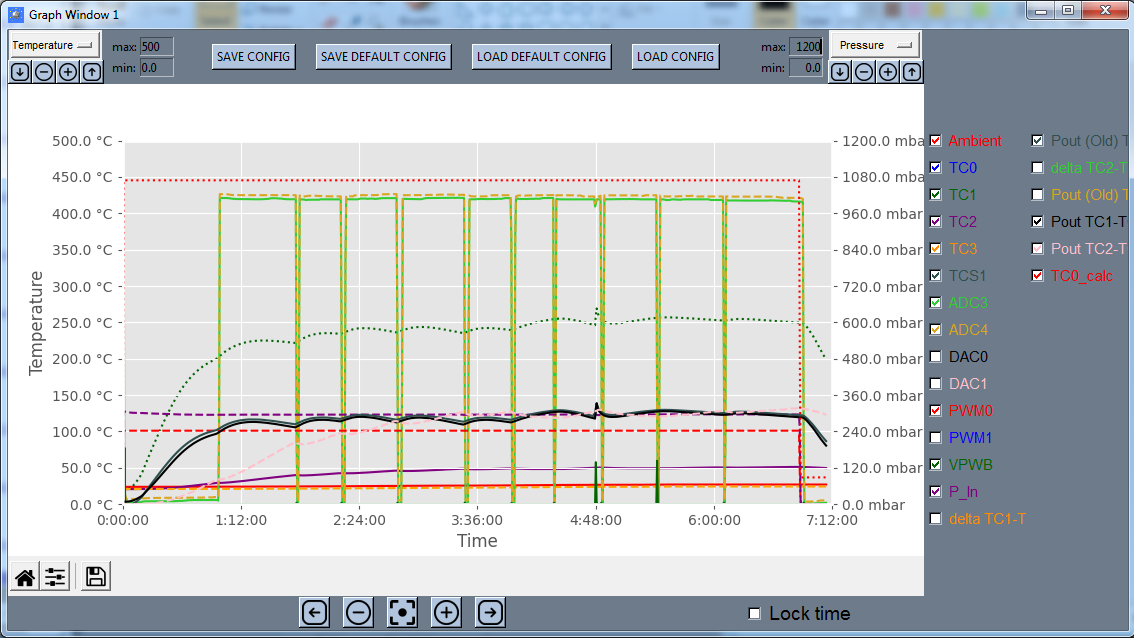Shift Temperature axis up with up-arrow icon

coord(92,72)
